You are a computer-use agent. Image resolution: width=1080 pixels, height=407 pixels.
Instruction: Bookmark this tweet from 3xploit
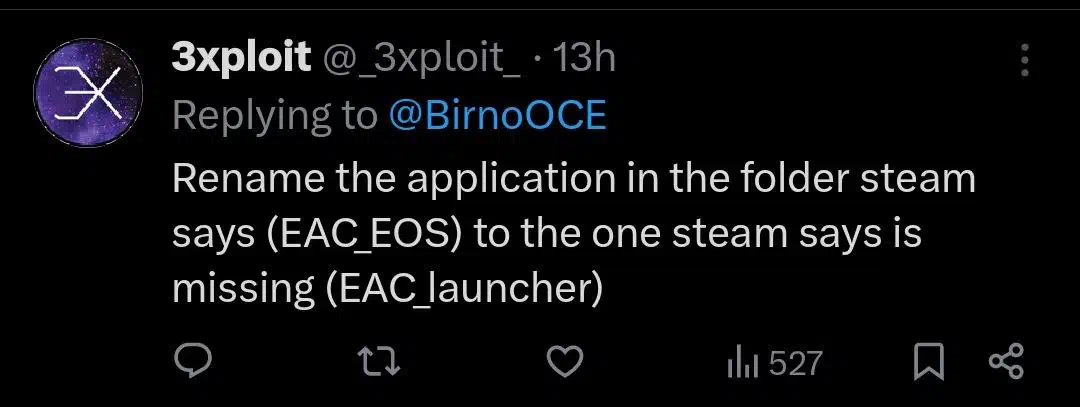pyautogui.click(x=928, y=363)
